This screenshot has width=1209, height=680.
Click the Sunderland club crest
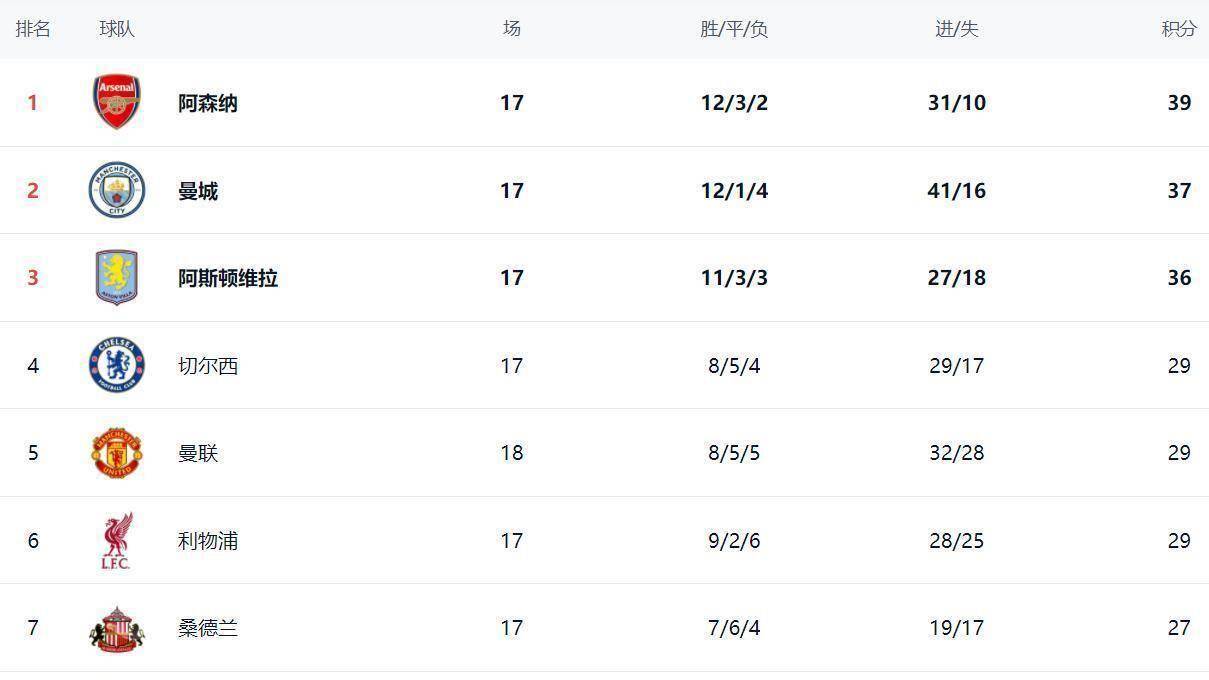tap(117, 629)
